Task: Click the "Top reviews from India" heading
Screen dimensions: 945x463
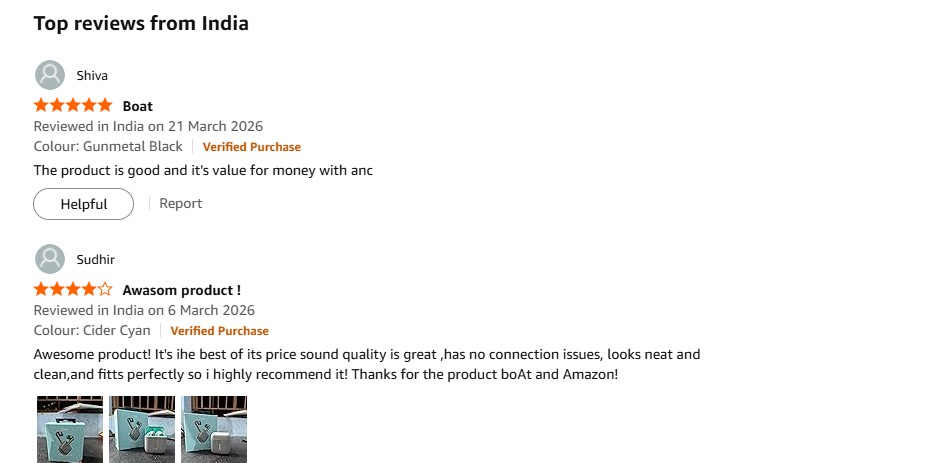Action: pos(141,23)
